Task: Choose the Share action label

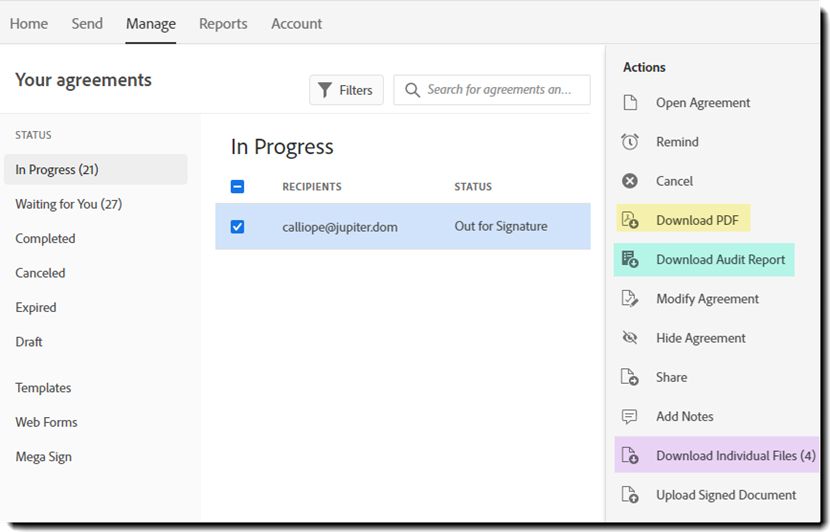Action: click(672, 377)
